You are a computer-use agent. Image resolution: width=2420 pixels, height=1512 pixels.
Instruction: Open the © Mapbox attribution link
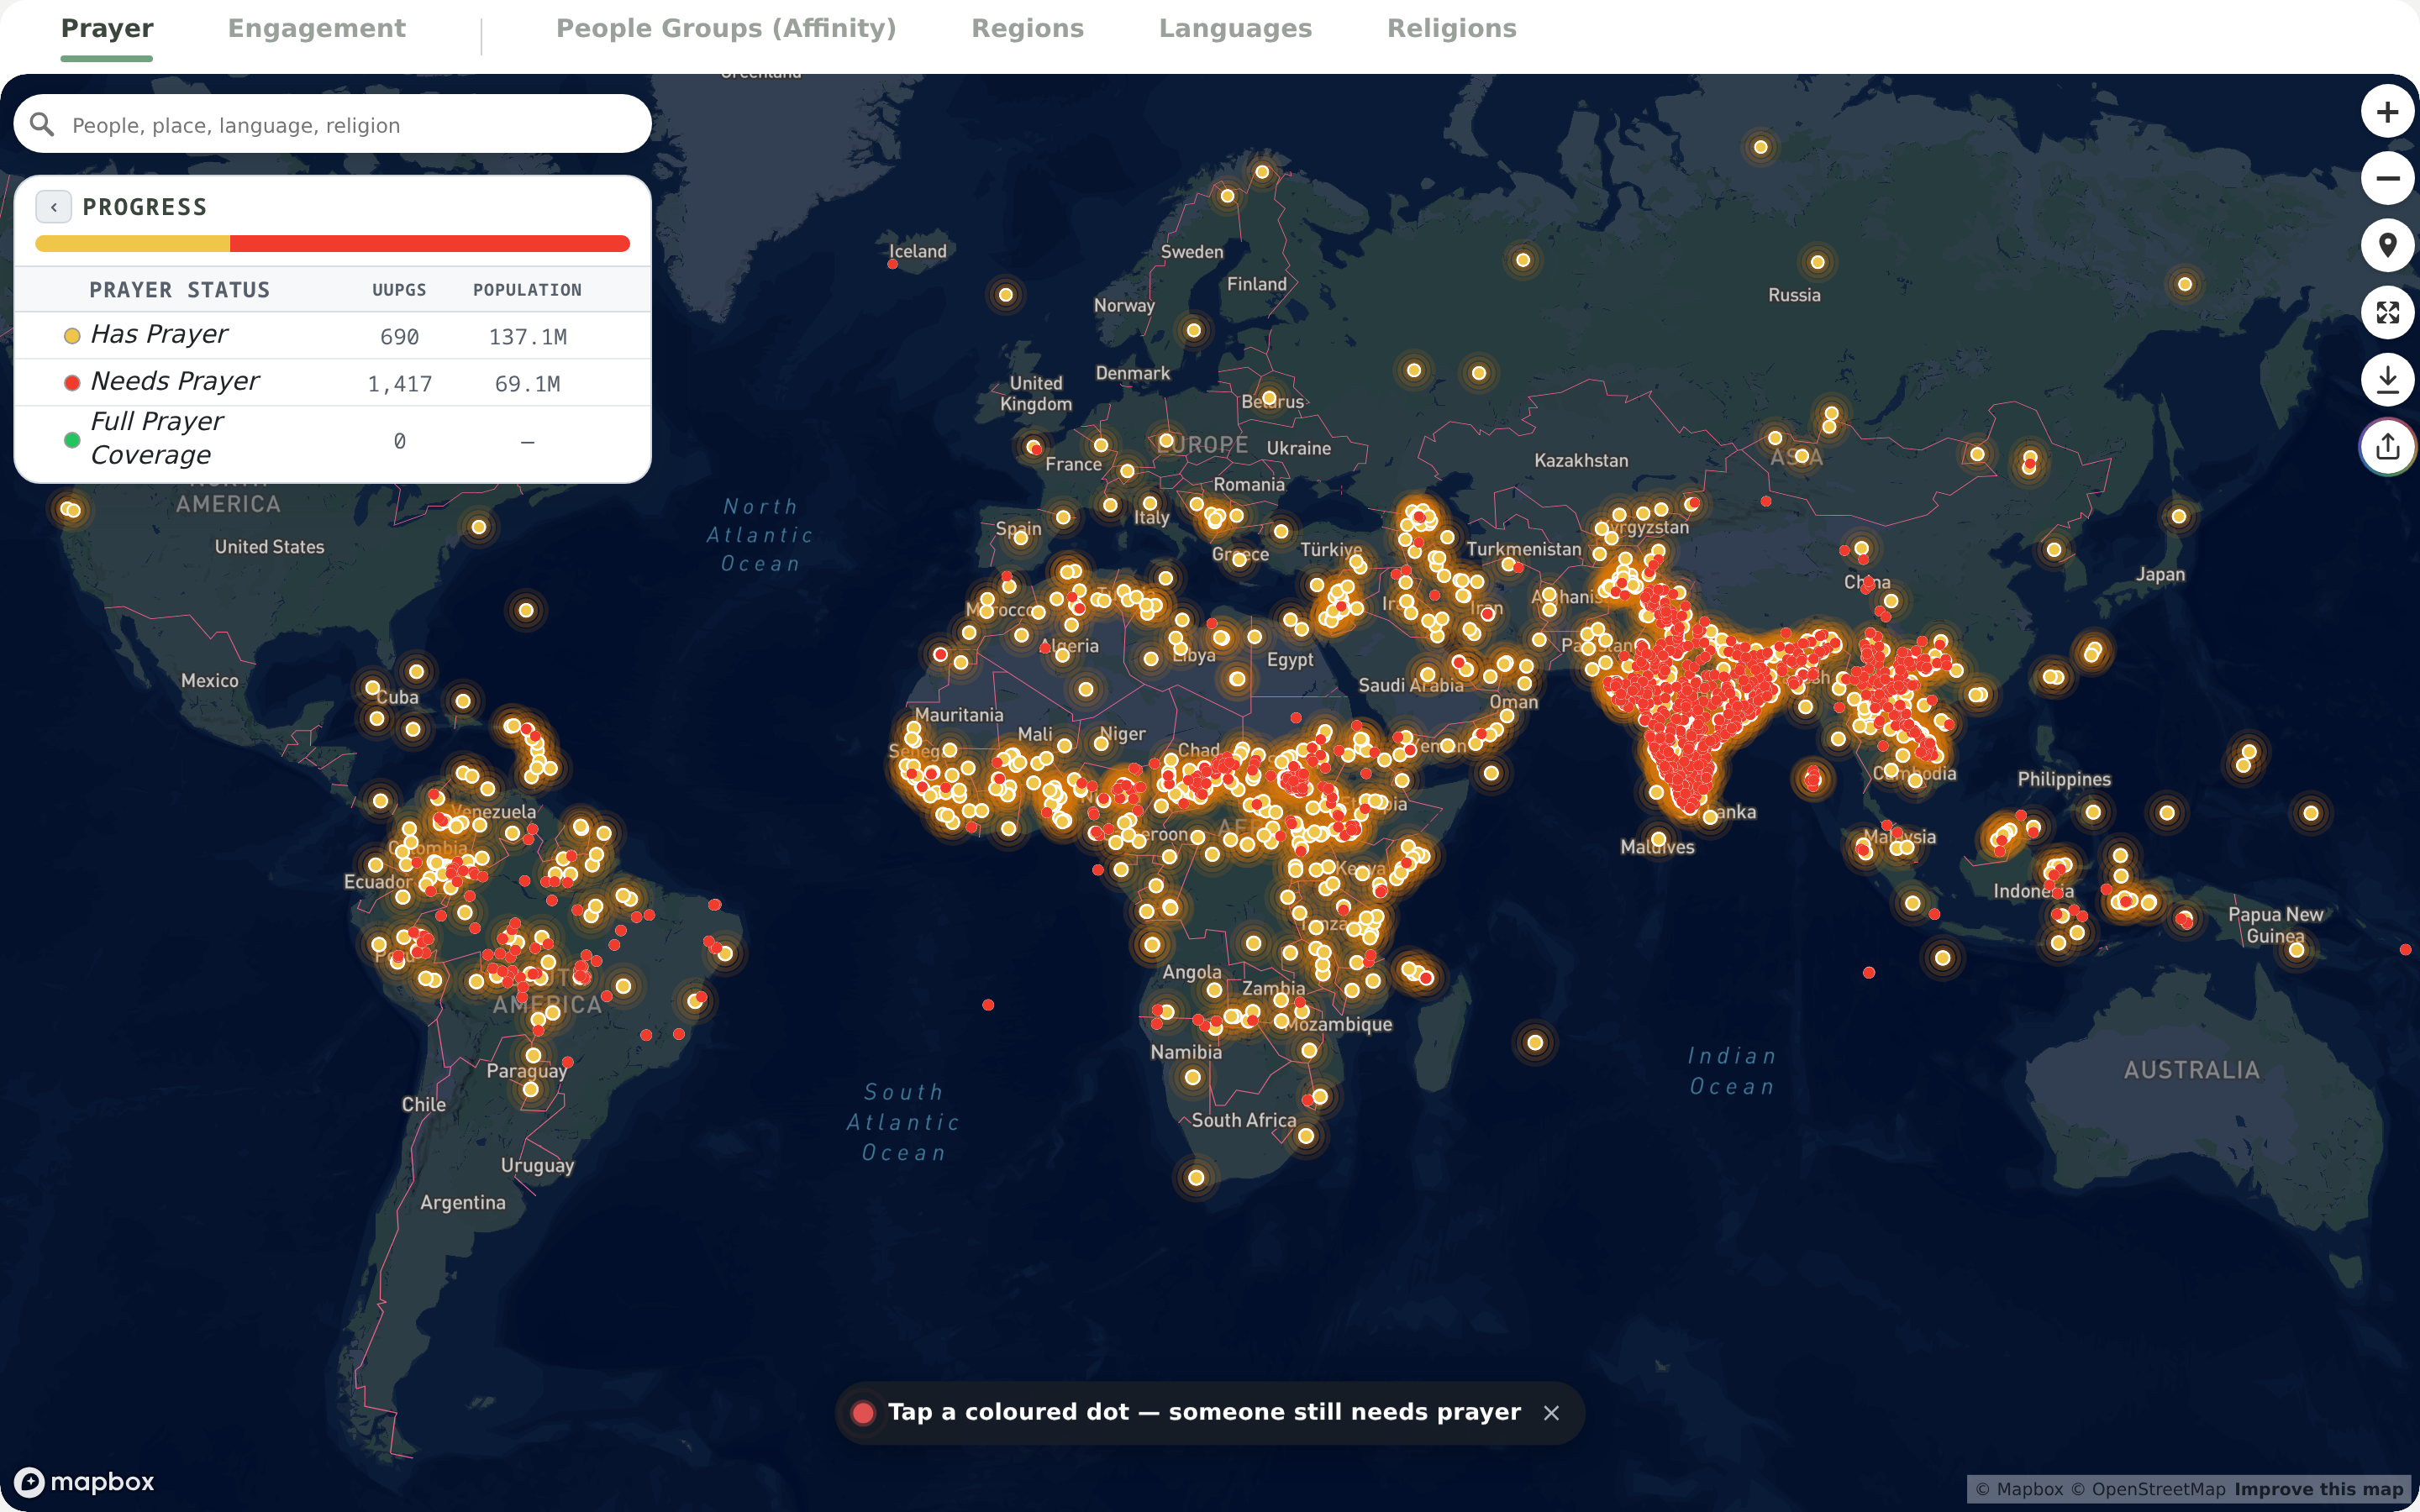point(2019,1489)
